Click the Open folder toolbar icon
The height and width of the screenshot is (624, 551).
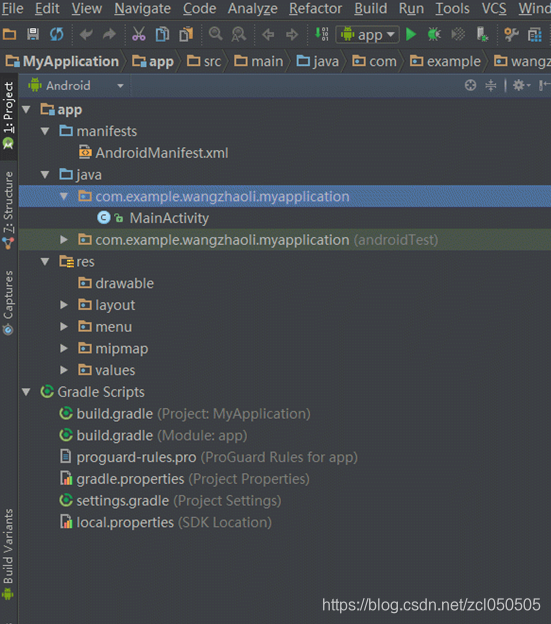pos(10,35)
